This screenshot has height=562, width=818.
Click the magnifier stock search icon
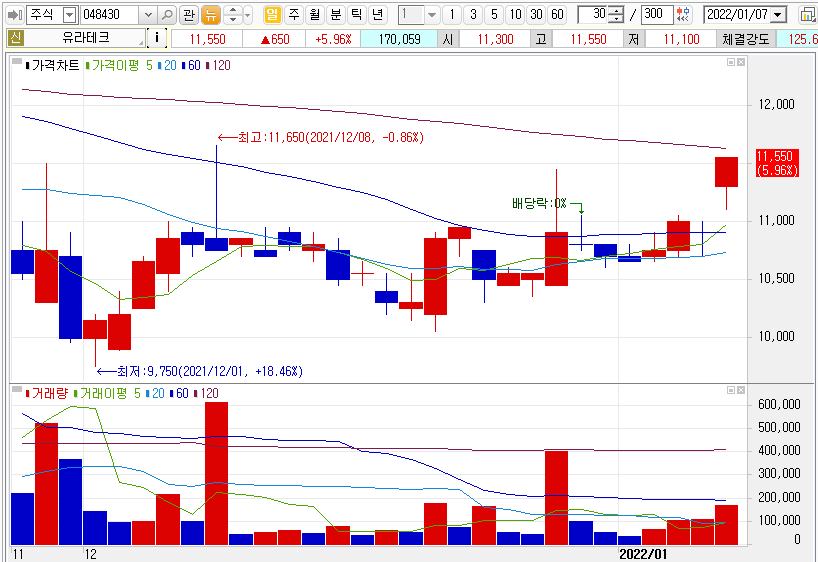[x=166, y=15]
